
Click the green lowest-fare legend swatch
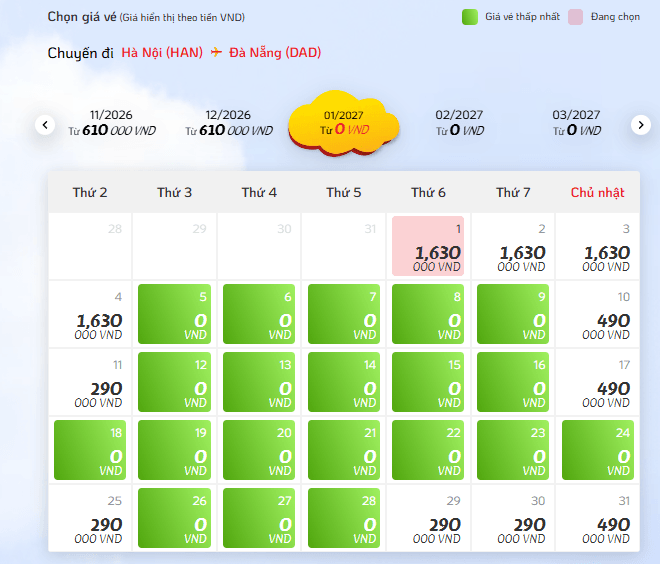470,17
